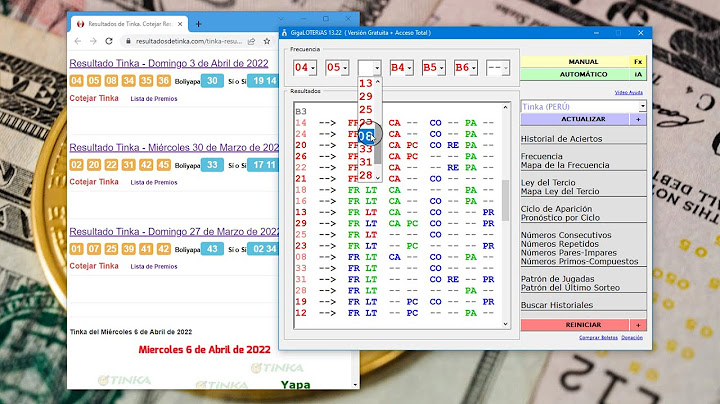Close the Resultados de Tinka tab
720x404 pixels.
180,24
